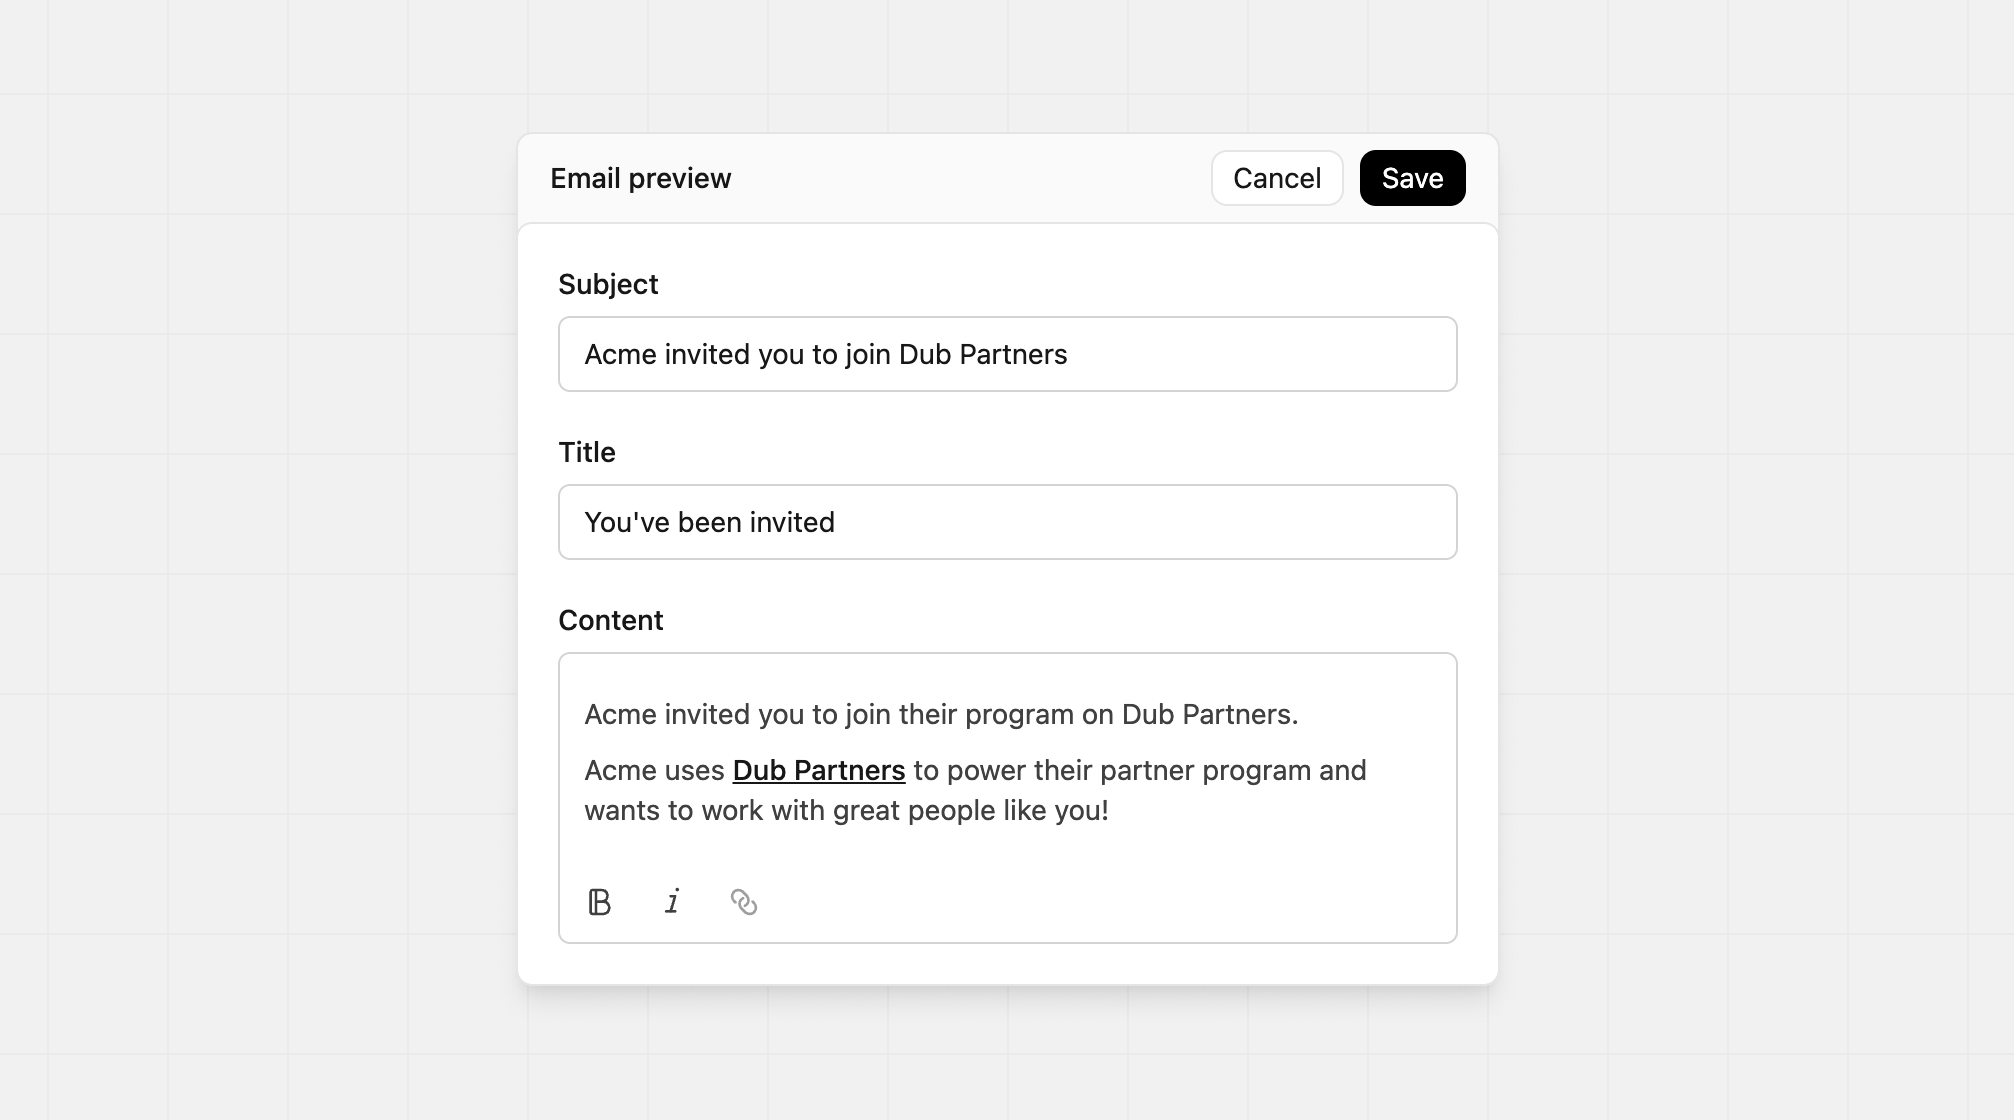Click the Email preview heading
The height and width of the screenshot is (1120, 2014).
tap(641, 177)
